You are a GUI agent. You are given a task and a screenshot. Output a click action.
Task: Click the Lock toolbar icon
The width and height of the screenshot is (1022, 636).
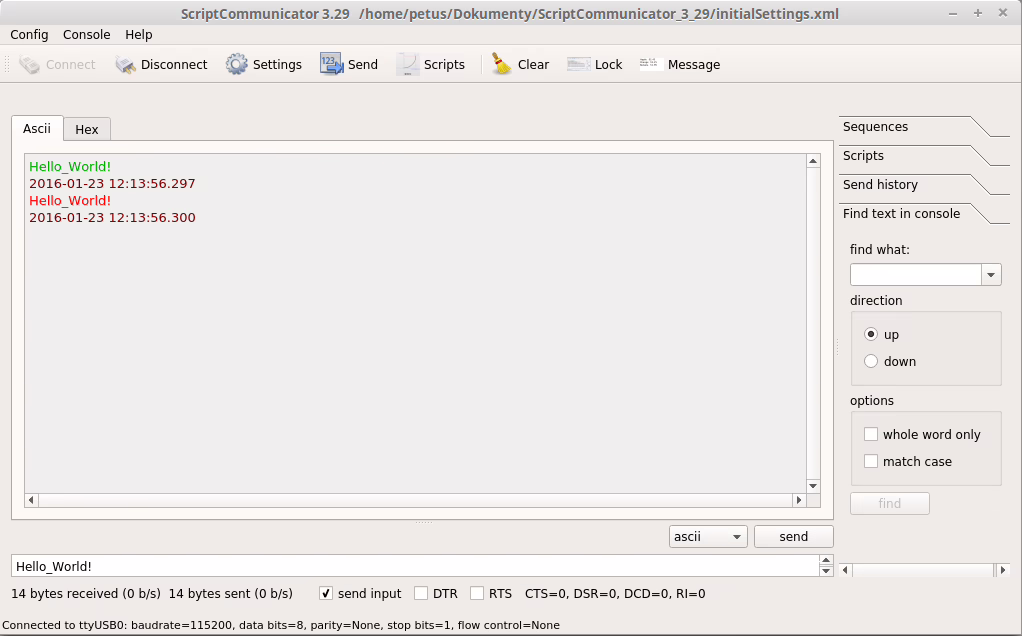[x=579, y=65]
